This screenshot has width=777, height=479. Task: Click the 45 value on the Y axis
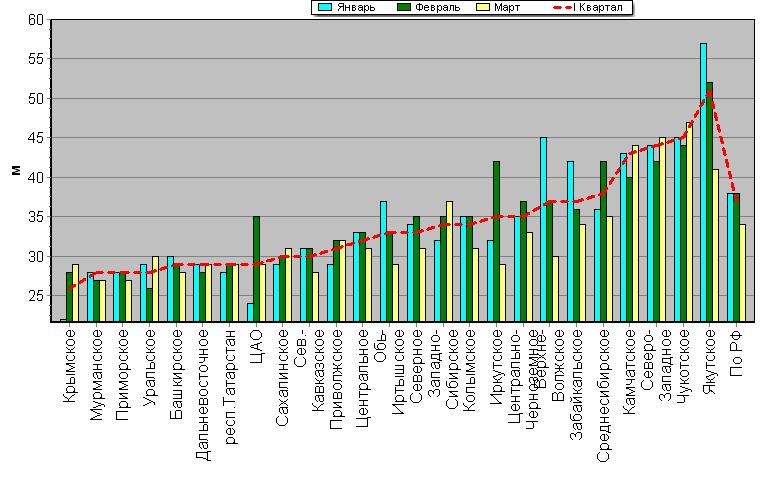pyautogui.click(x=36, y=138)
